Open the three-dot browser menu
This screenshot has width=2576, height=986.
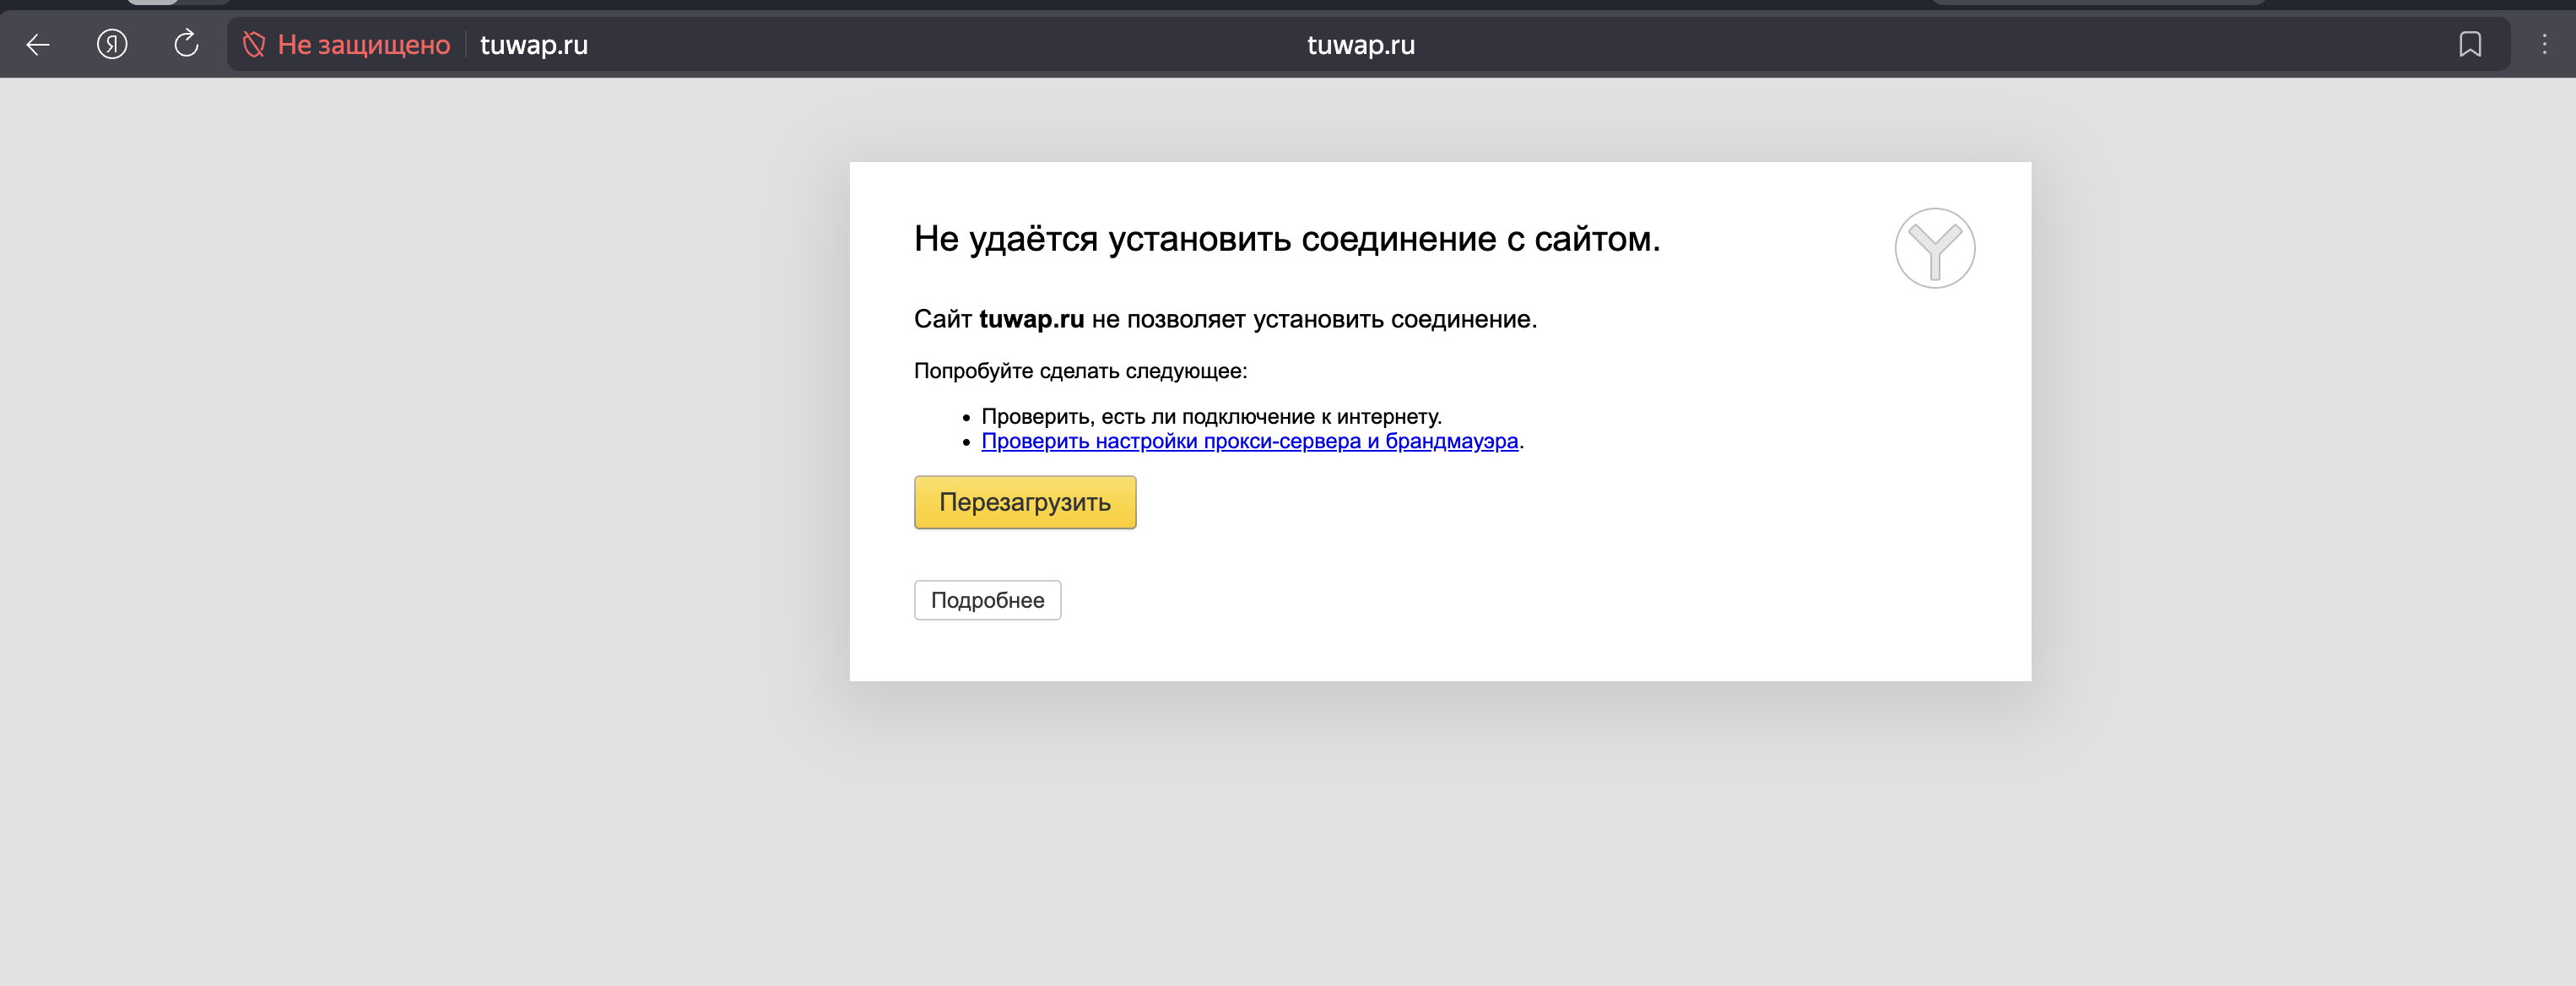(x=2544, y=44)
